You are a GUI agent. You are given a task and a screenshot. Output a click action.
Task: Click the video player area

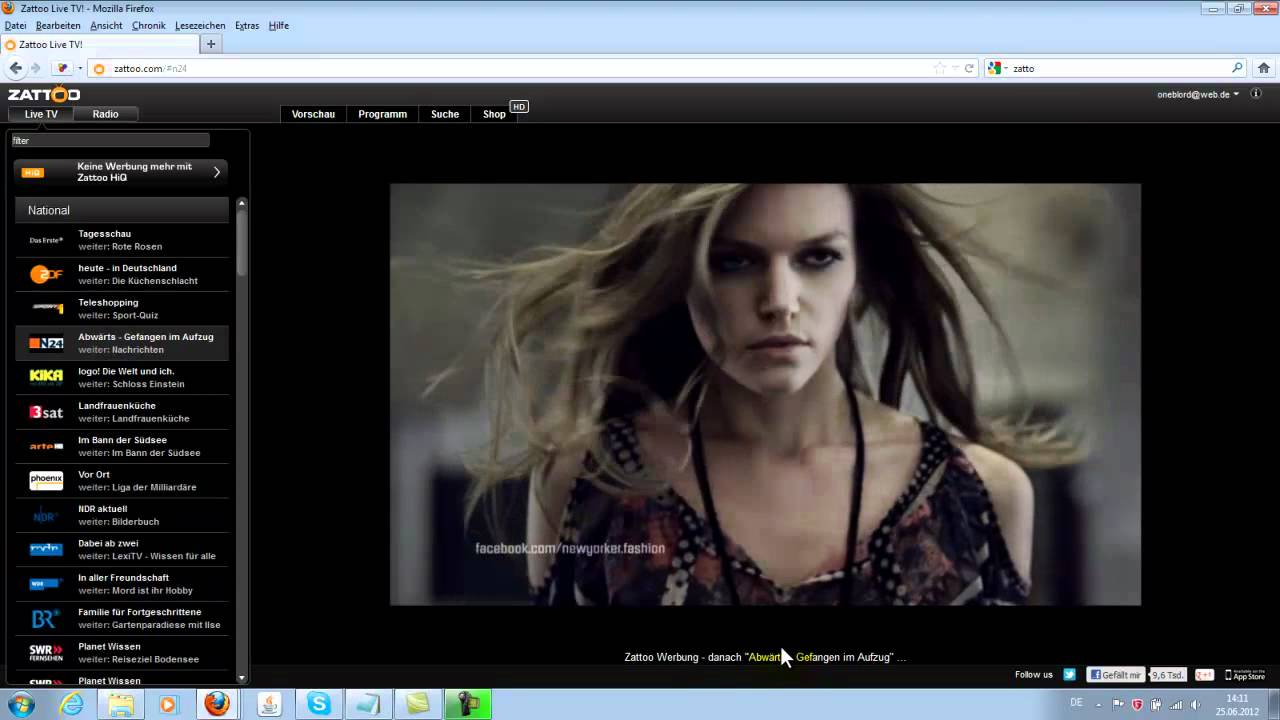(765, 394)
